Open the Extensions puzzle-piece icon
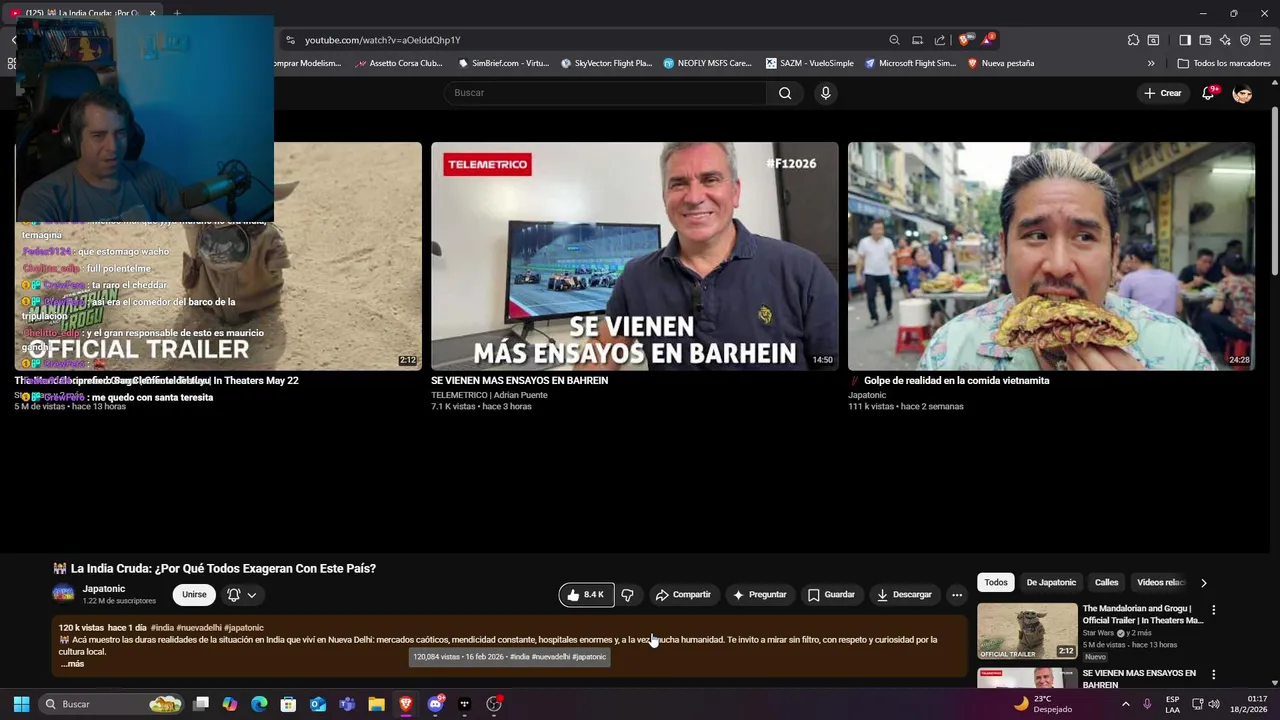Screen dimensions: 1280x720 pos(1133,40)
